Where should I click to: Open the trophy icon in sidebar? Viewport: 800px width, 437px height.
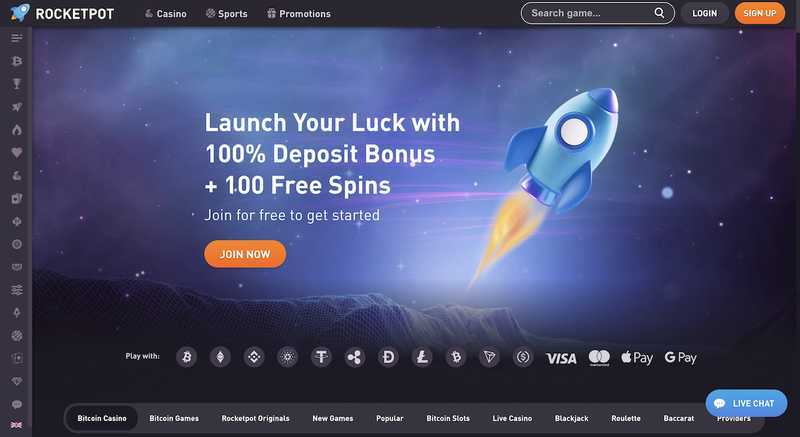17,84
